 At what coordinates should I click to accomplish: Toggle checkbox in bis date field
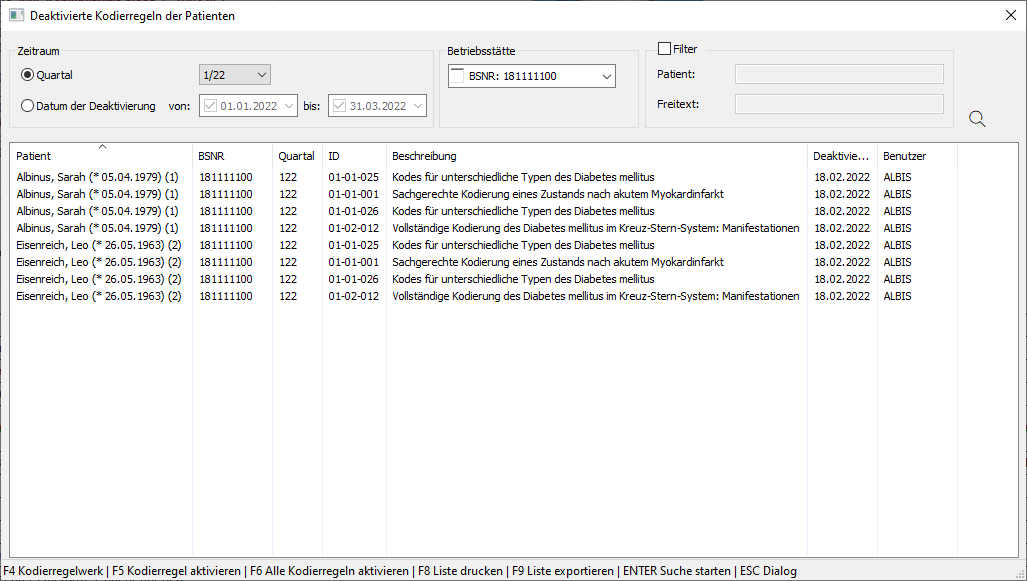339,105
